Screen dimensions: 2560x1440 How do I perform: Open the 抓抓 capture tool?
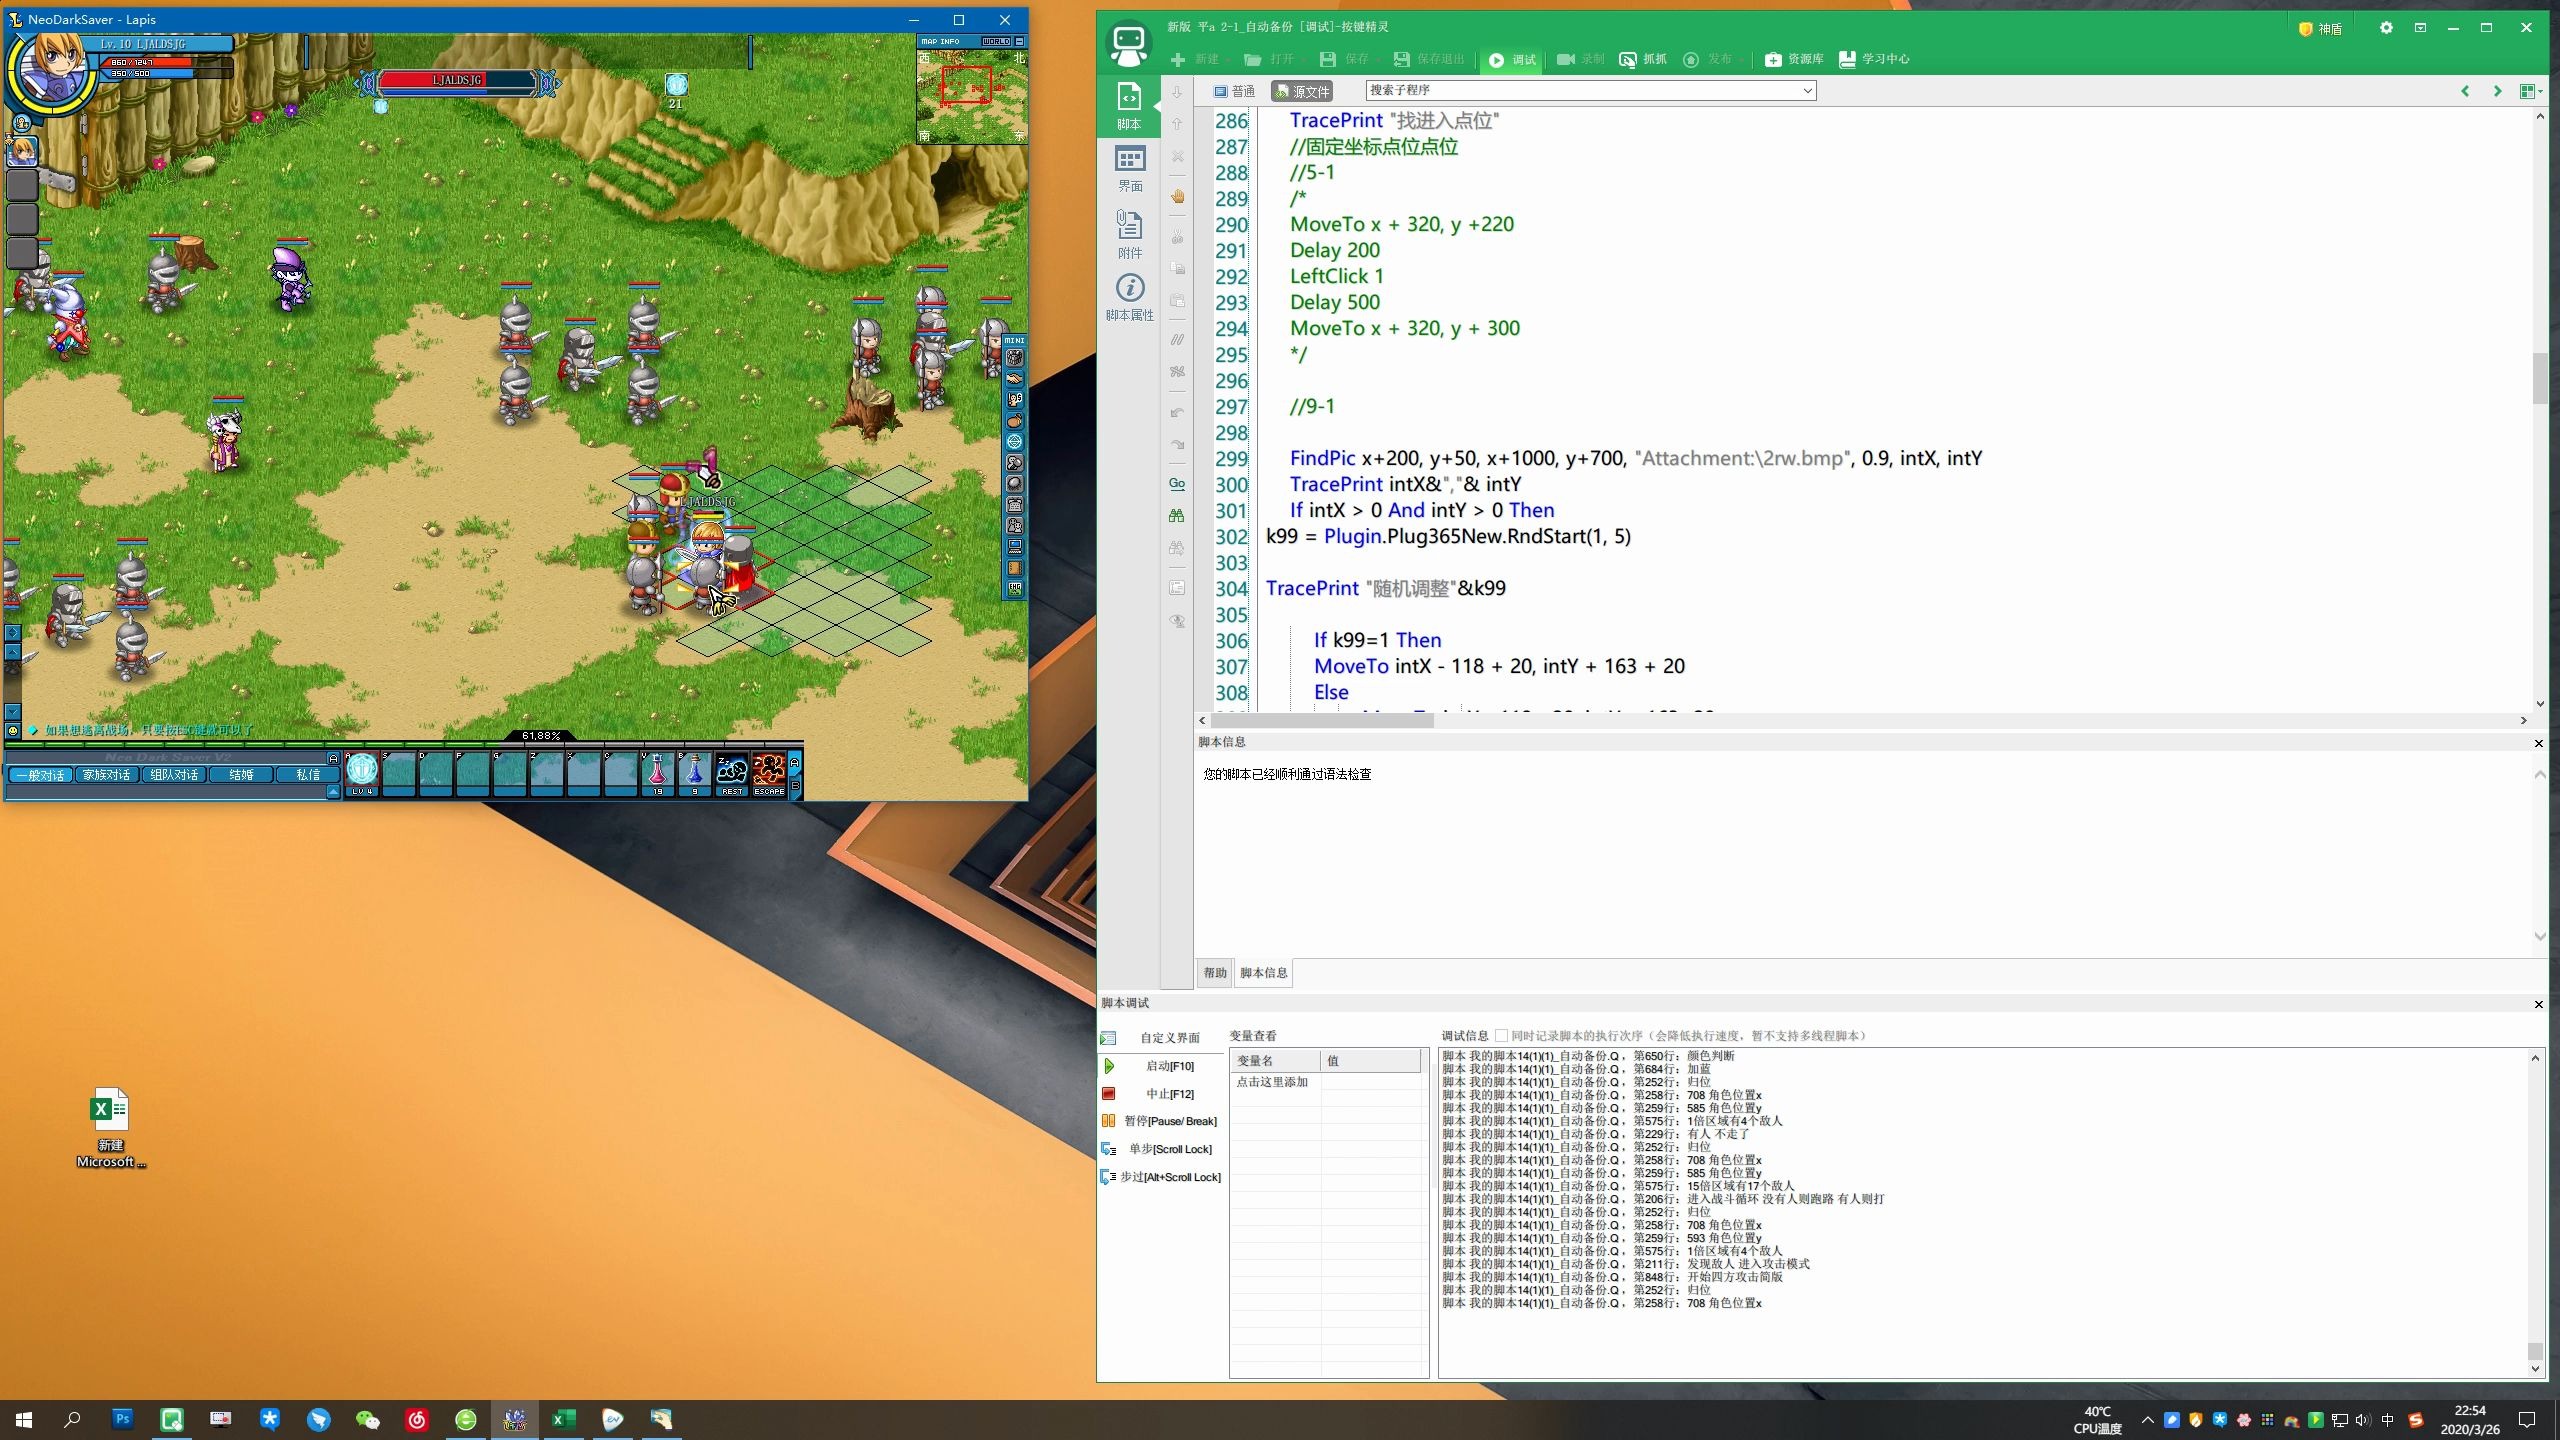click(x=1642, y=60)
